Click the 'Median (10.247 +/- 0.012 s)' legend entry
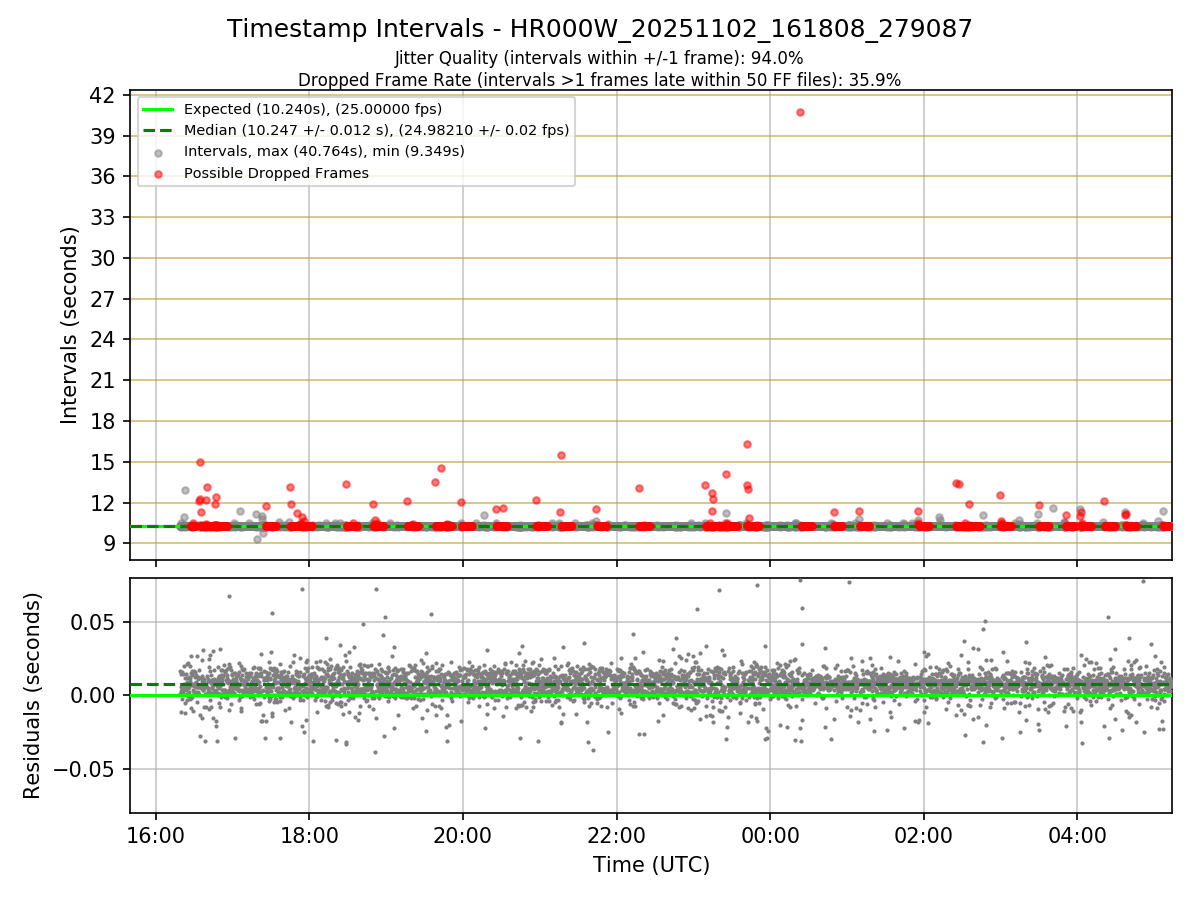The height and width of the screenshot is (900, 1200). [377, 130]
